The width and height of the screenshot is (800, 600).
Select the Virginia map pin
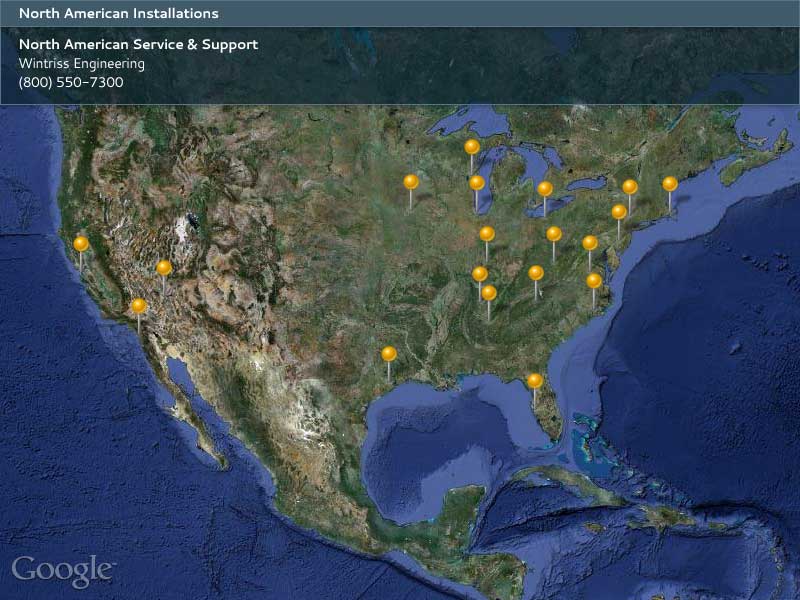click(590, 243)
